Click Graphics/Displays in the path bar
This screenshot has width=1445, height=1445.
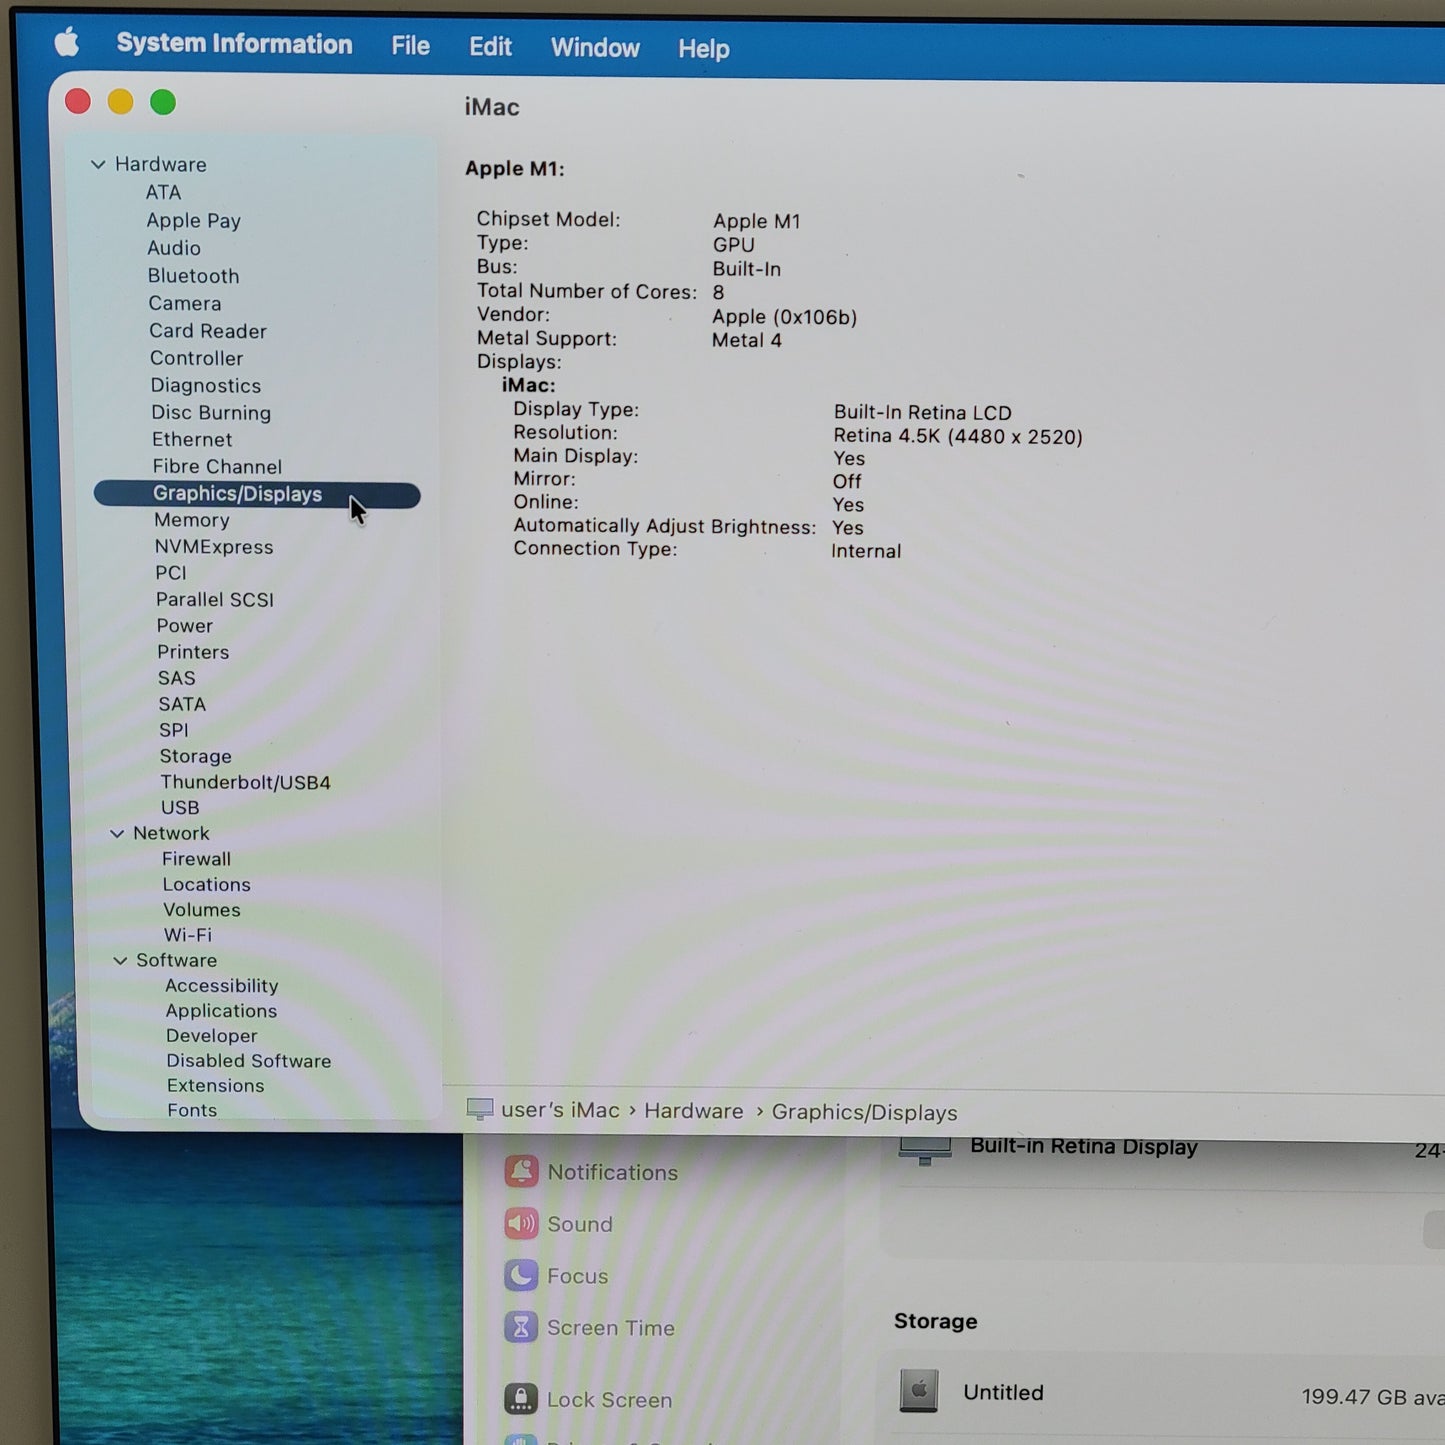click(864, 1113)
